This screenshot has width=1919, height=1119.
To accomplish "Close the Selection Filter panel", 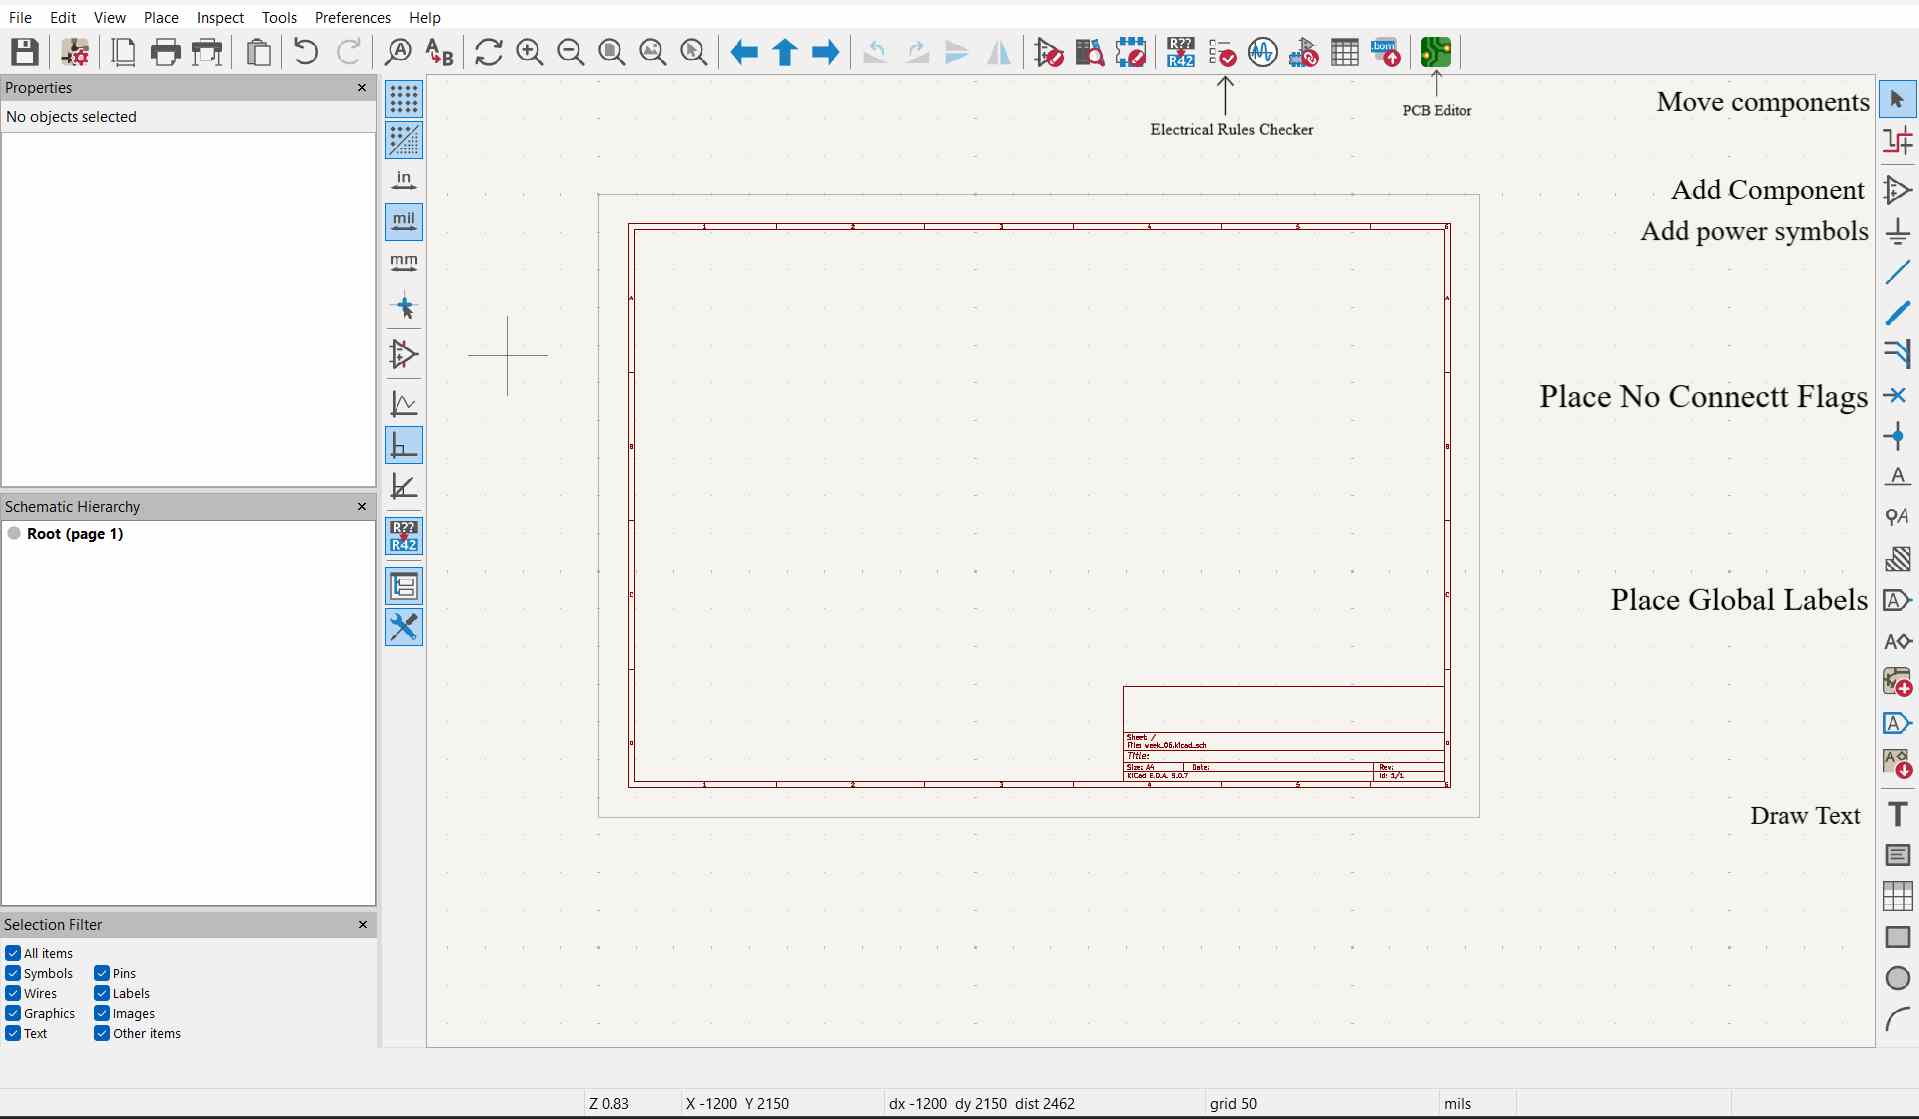I will [x=362, y=924].
